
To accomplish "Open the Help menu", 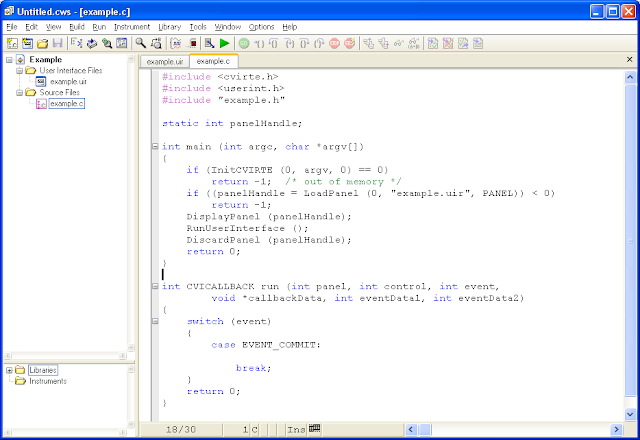I will click(x=289, y=27).
